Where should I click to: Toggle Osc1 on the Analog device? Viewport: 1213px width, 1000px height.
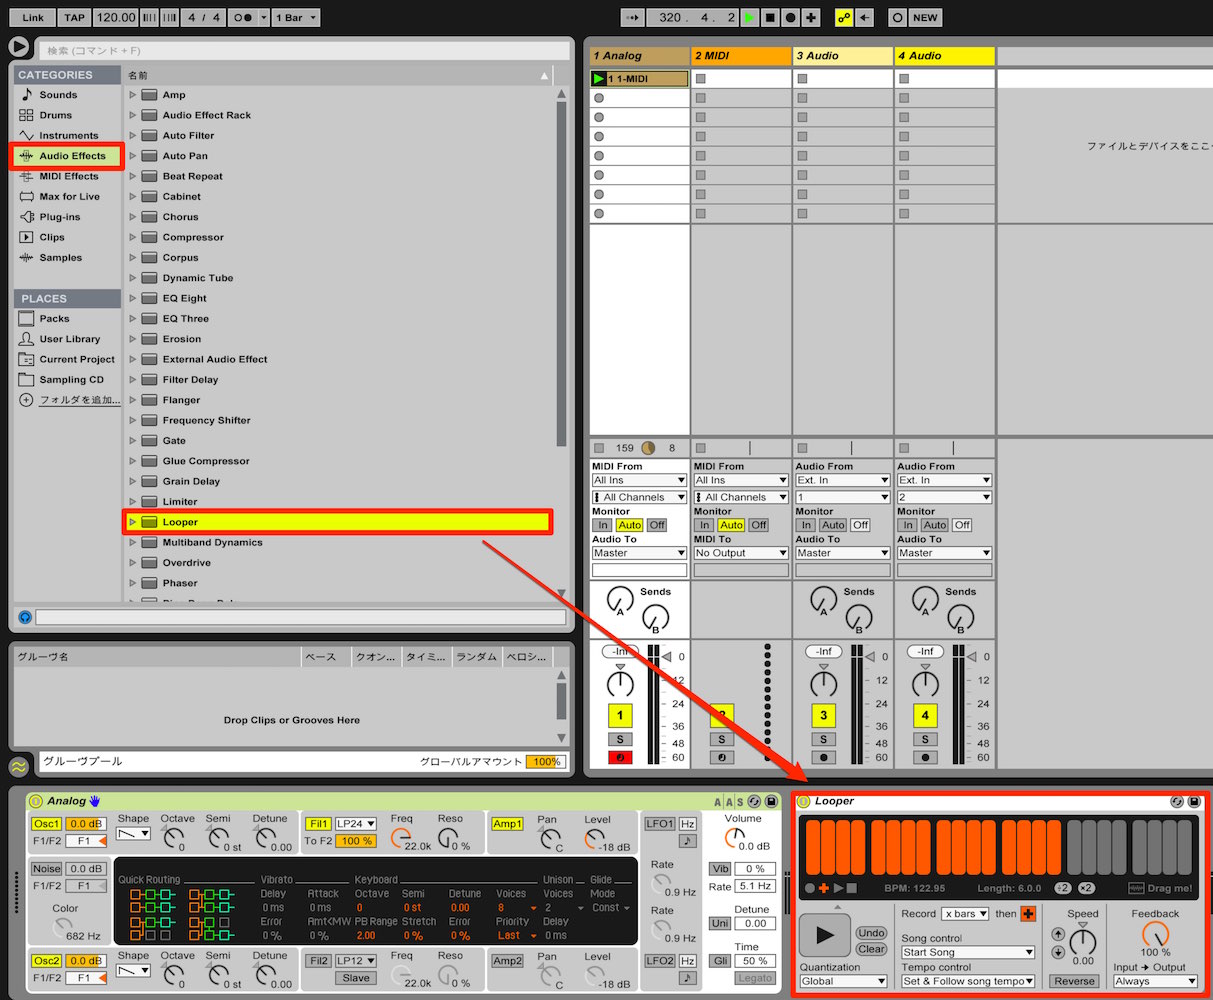[x=46, y=824]
